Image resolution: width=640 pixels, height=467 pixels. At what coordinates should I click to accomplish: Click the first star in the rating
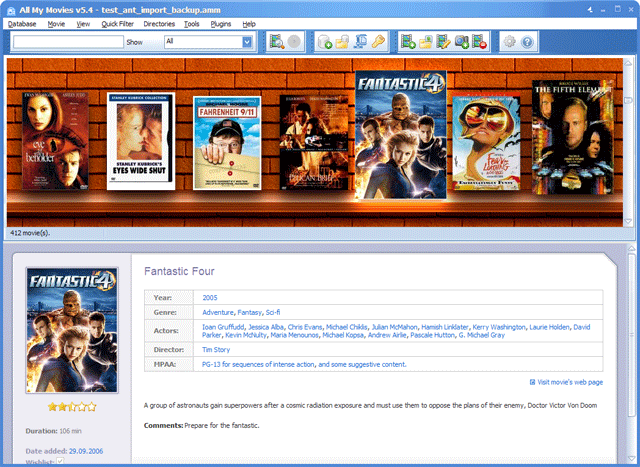(52, 407)
